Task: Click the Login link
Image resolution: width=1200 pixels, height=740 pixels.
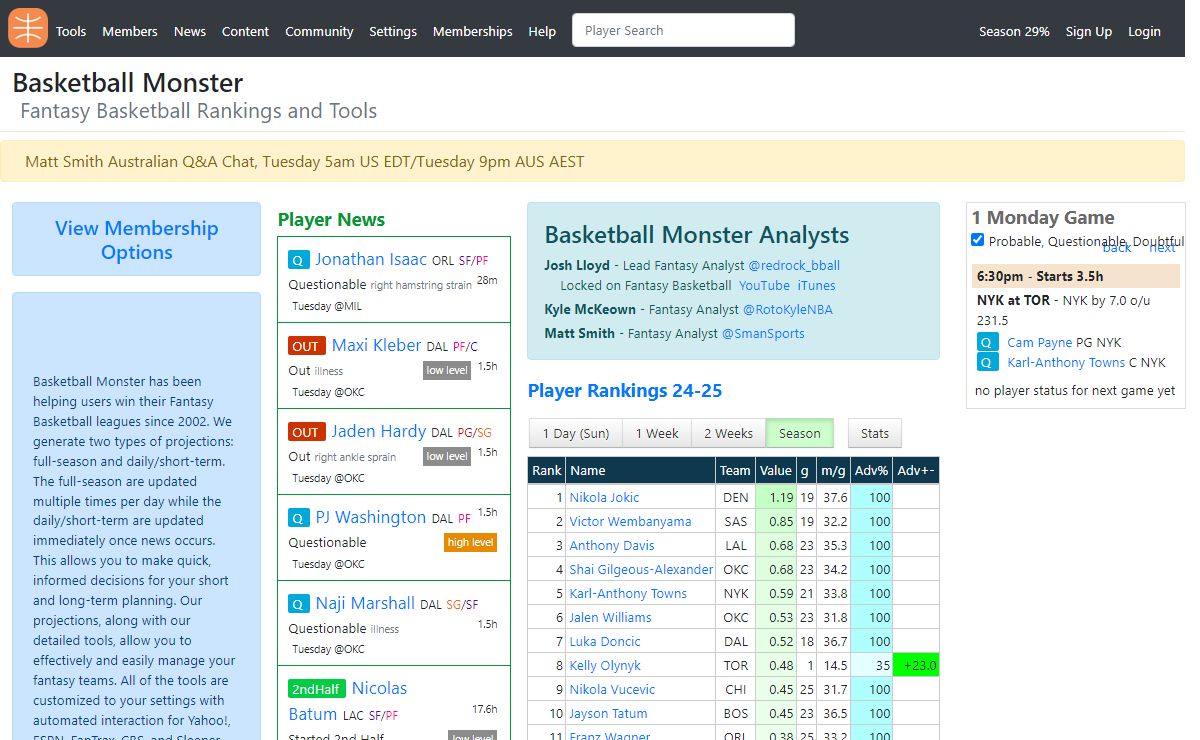Action: point(1144,31)
